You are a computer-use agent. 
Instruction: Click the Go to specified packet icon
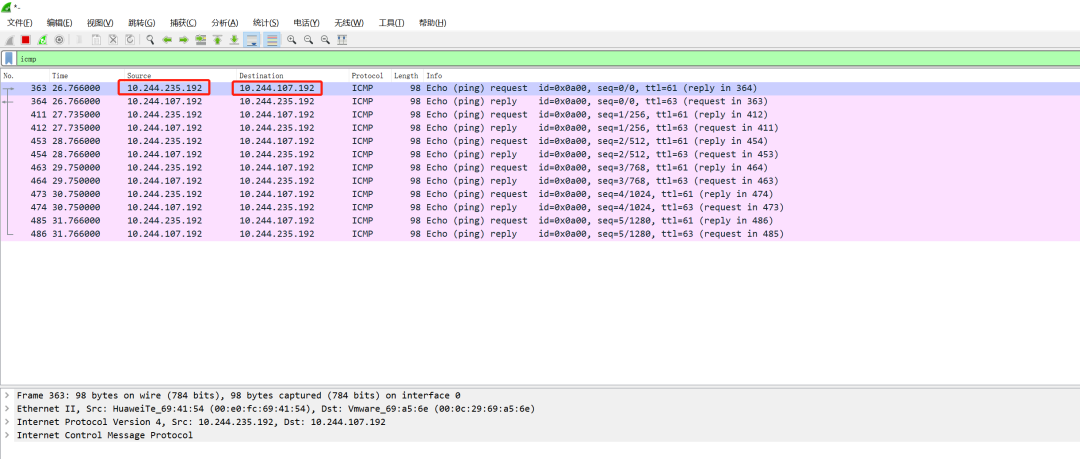200,40
